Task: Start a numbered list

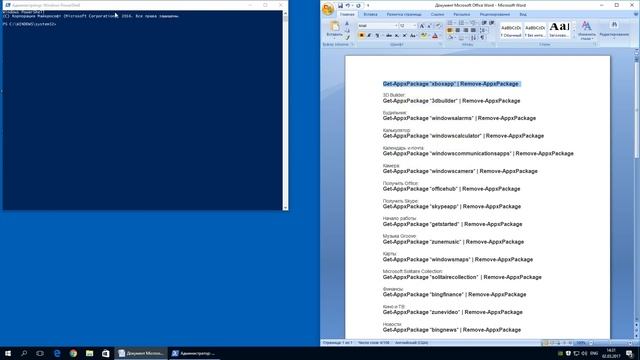Action: tap(462, 22)
